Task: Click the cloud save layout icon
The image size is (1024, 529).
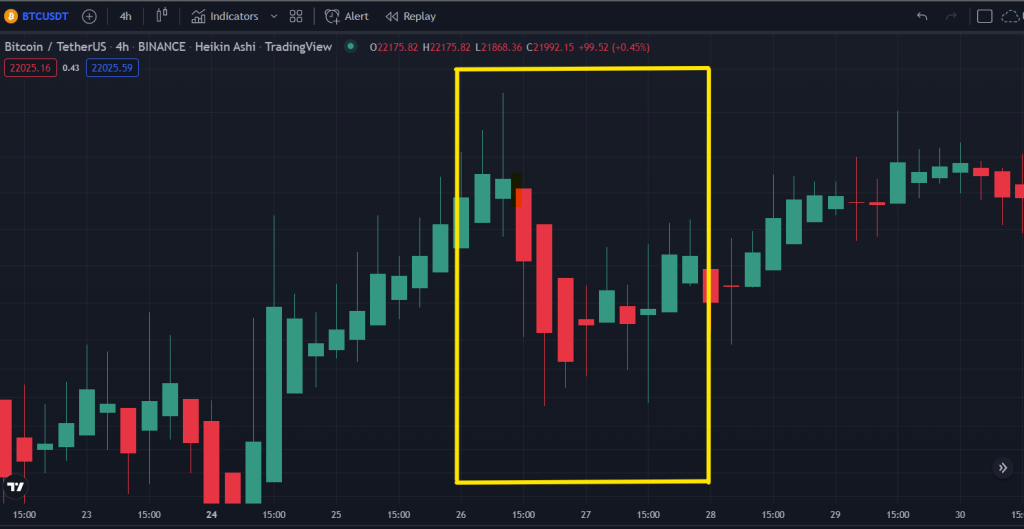Action: 1012,16
